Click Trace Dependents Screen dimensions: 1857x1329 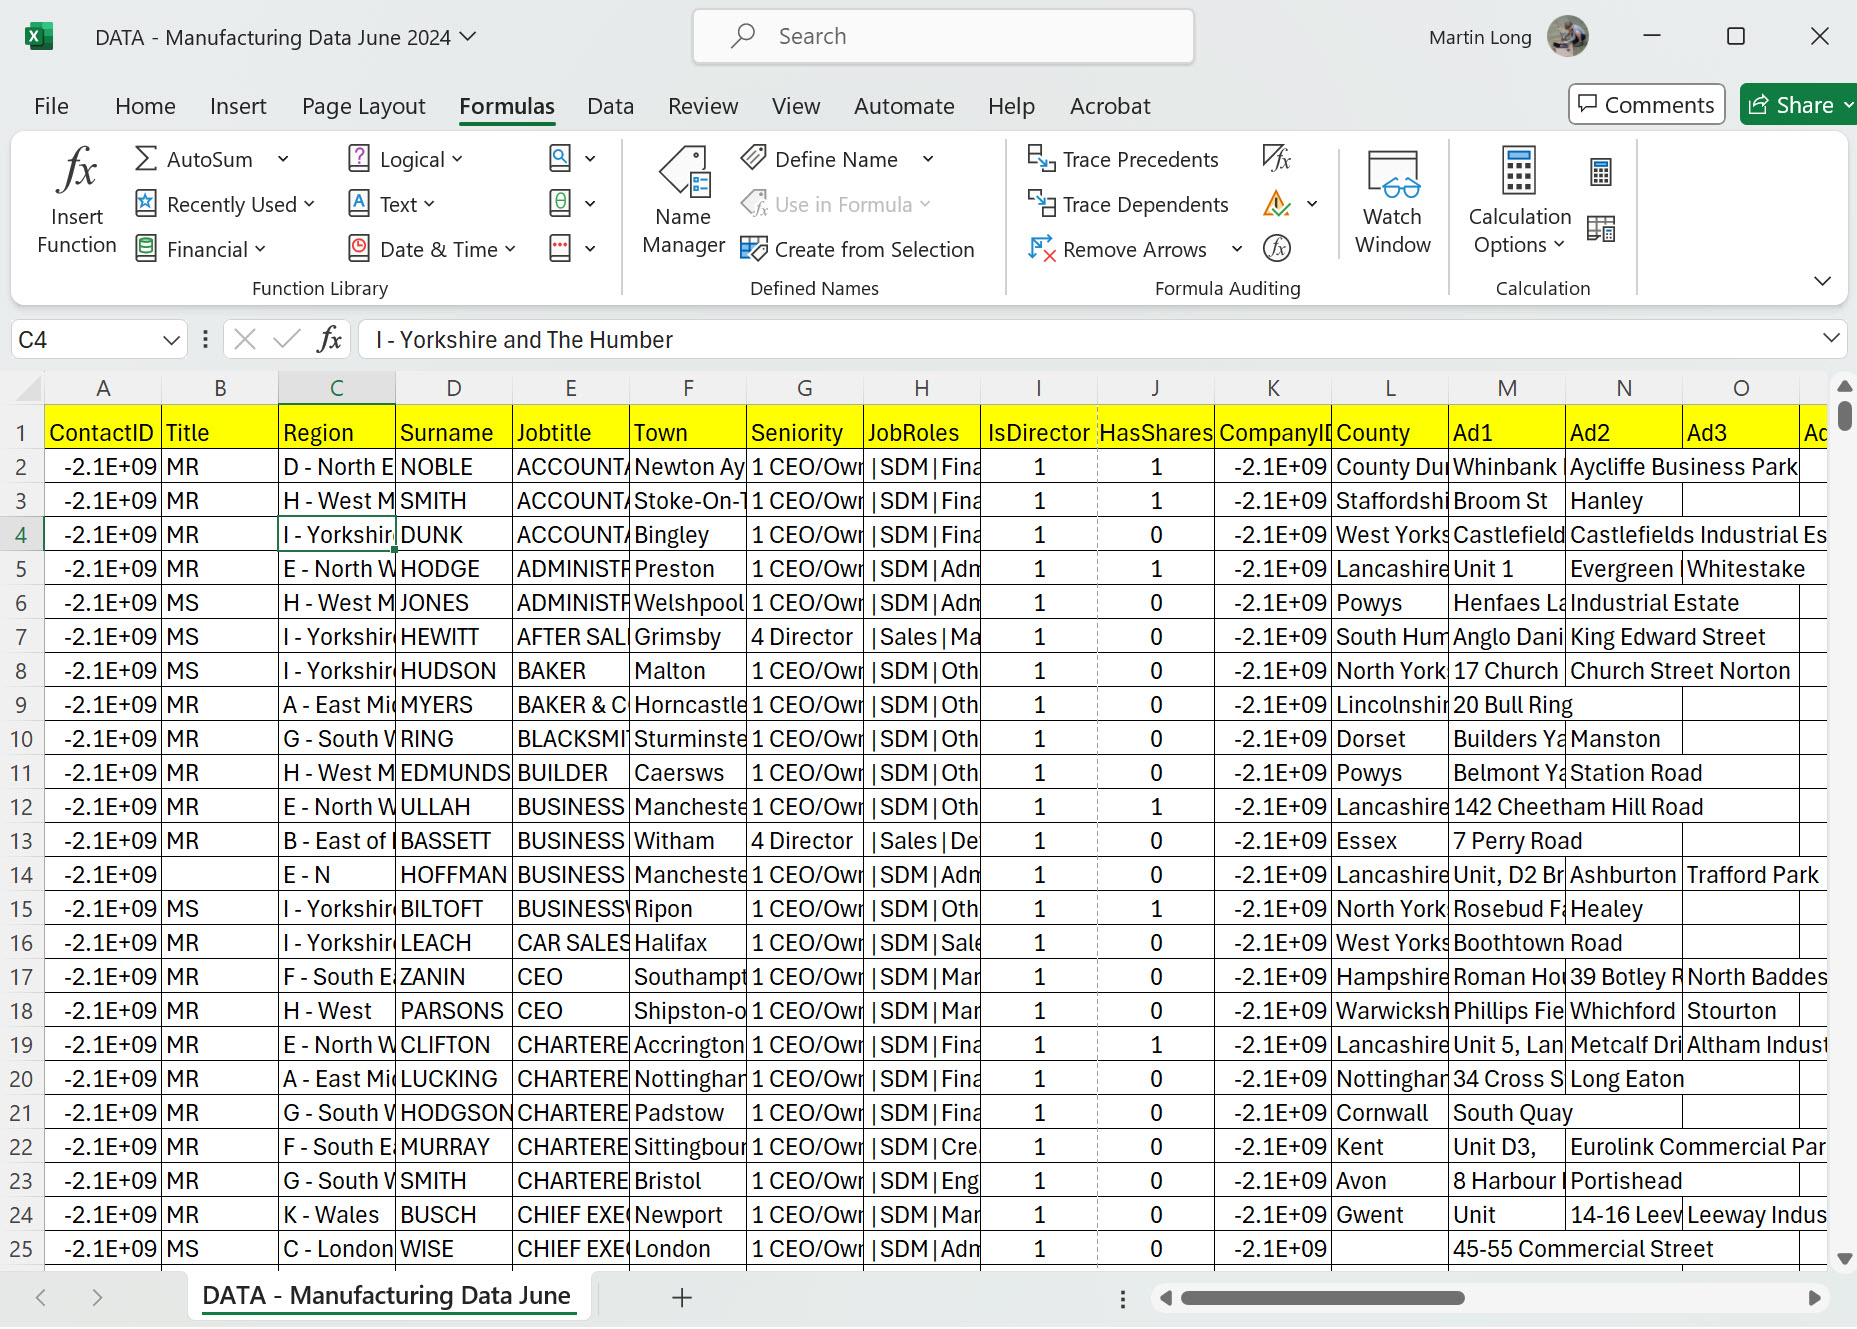coord(1128,204)
